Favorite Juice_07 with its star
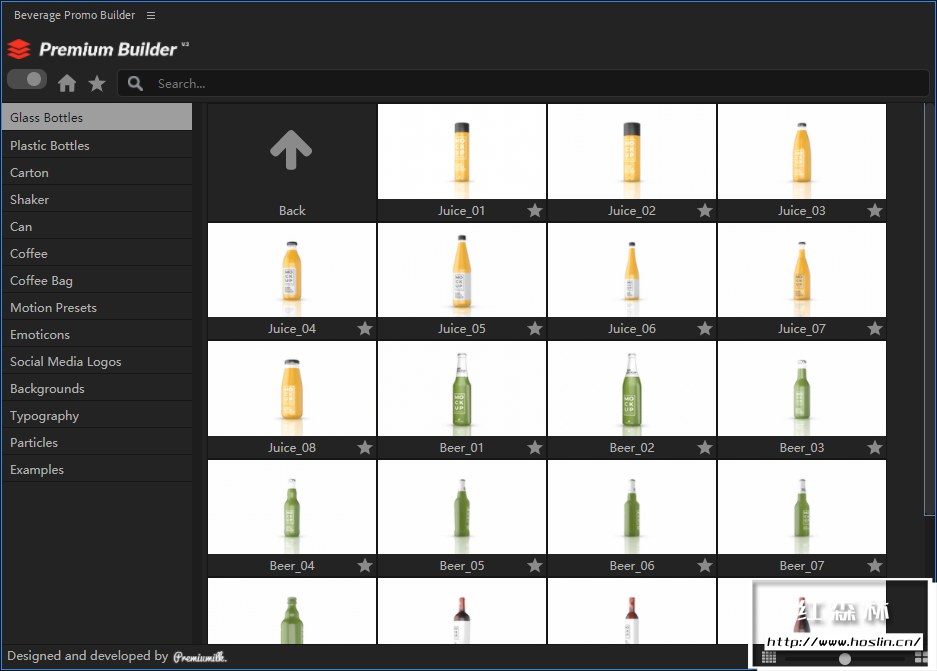Image resolution: width=937 pixels, height=671 pixels. 875,328
